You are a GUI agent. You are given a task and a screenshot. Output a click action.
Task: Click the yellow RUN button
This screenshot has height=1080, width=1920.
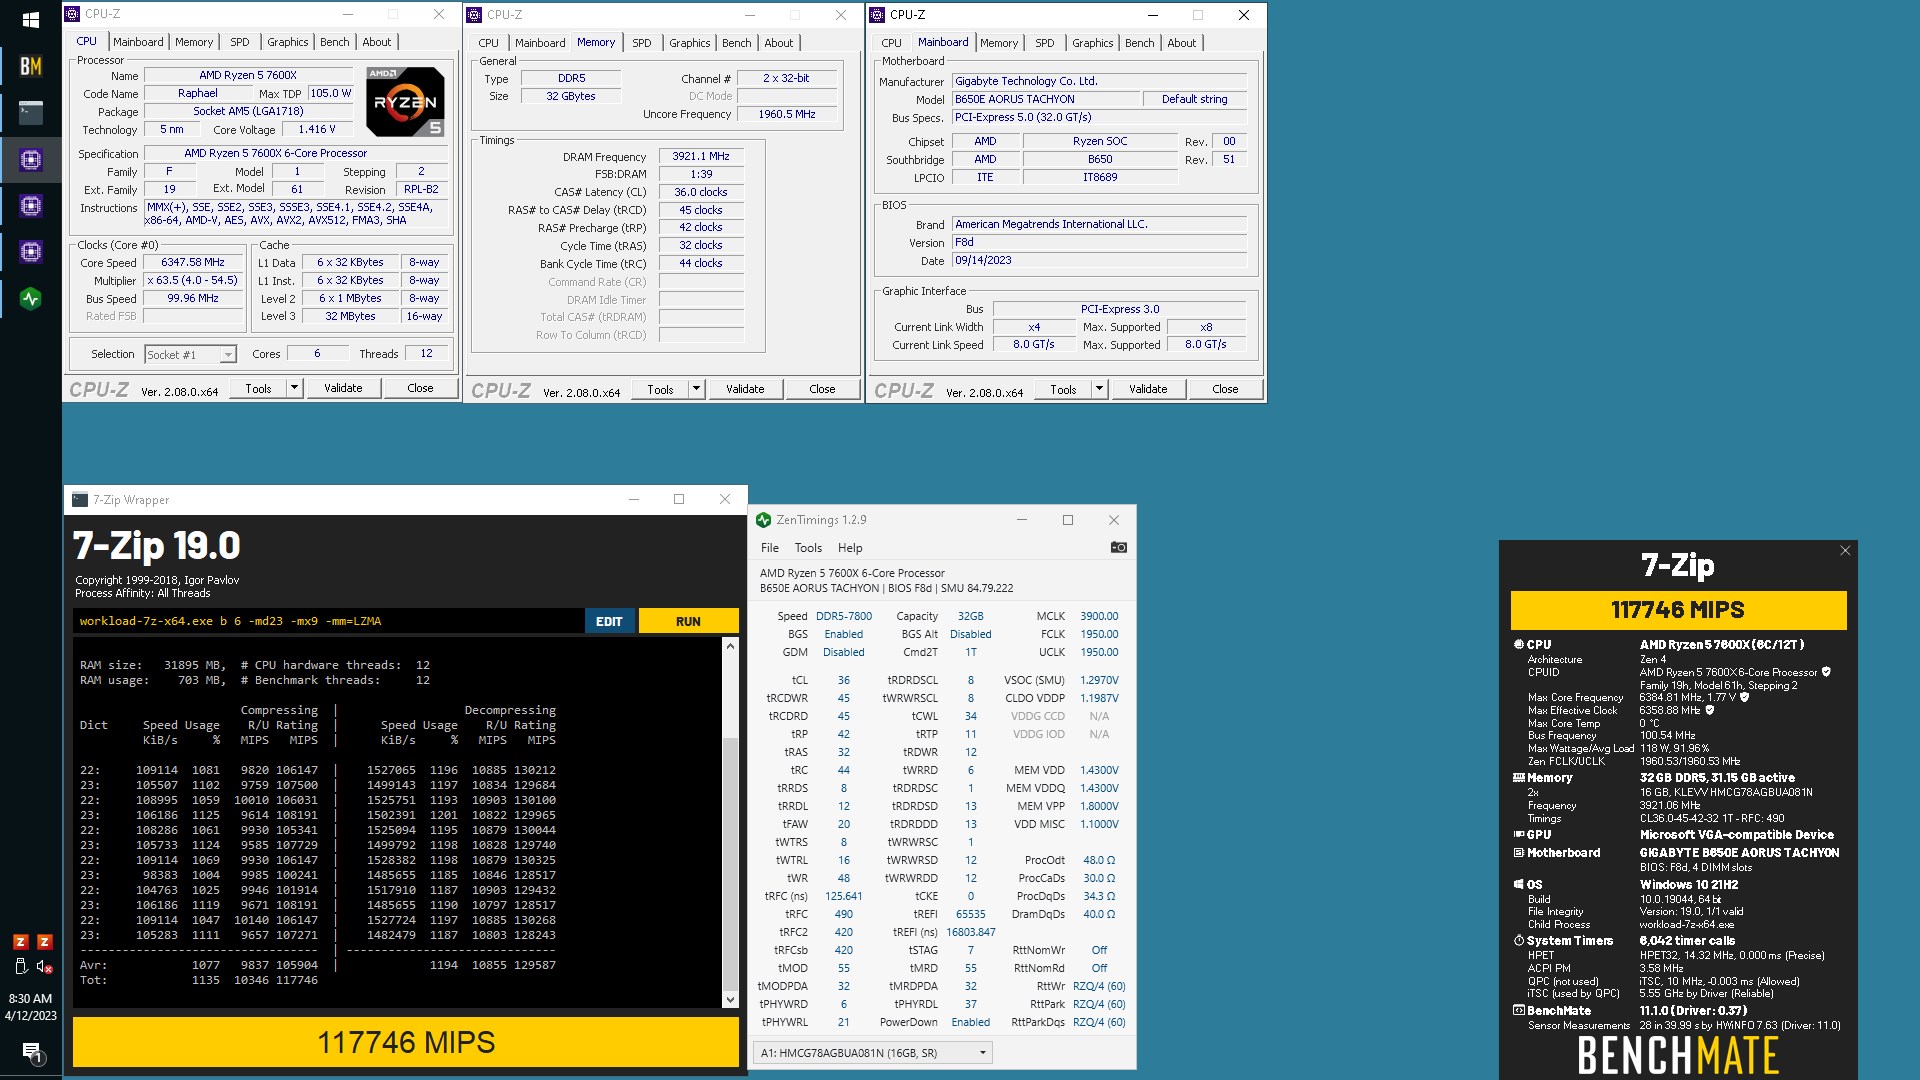coord(688,621)
